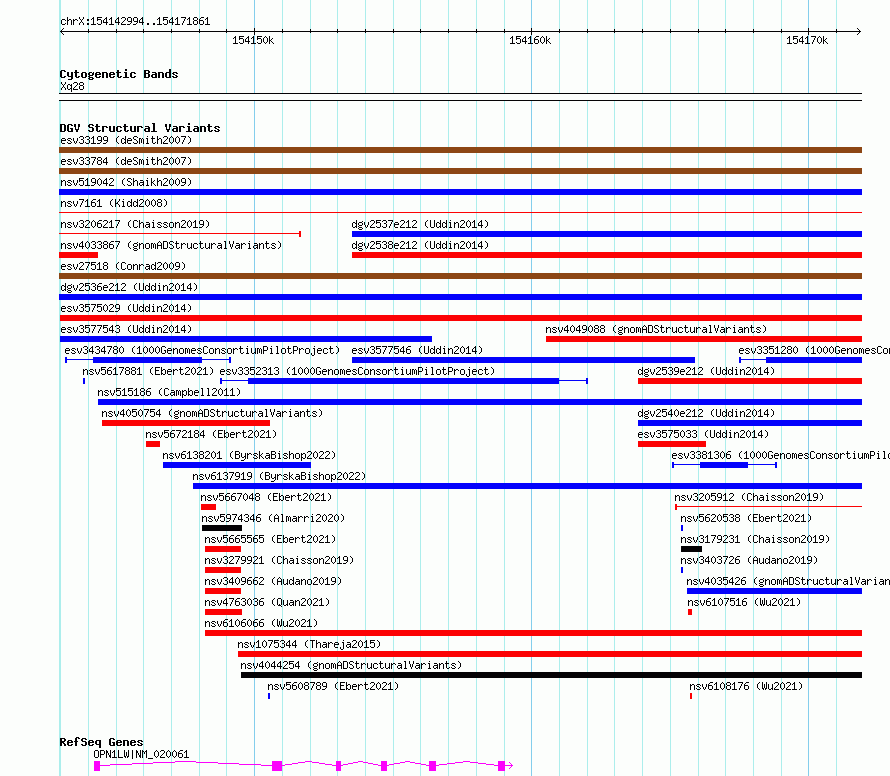Click the nsv3409662 (Audano2019) label
The width and height of the screenshot is (890, 776).
(x=273, y=581)
